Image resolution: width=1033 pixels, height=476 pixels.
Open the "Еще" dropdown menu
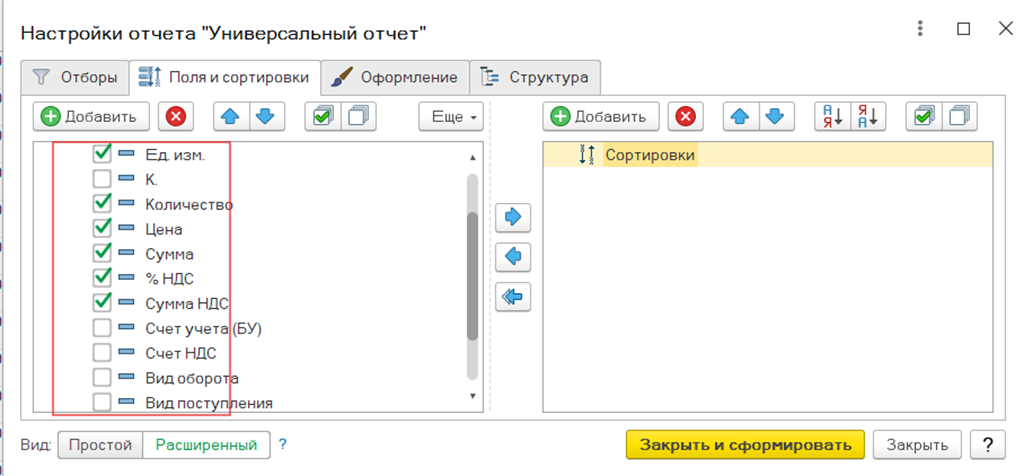(x=451, y=117)
